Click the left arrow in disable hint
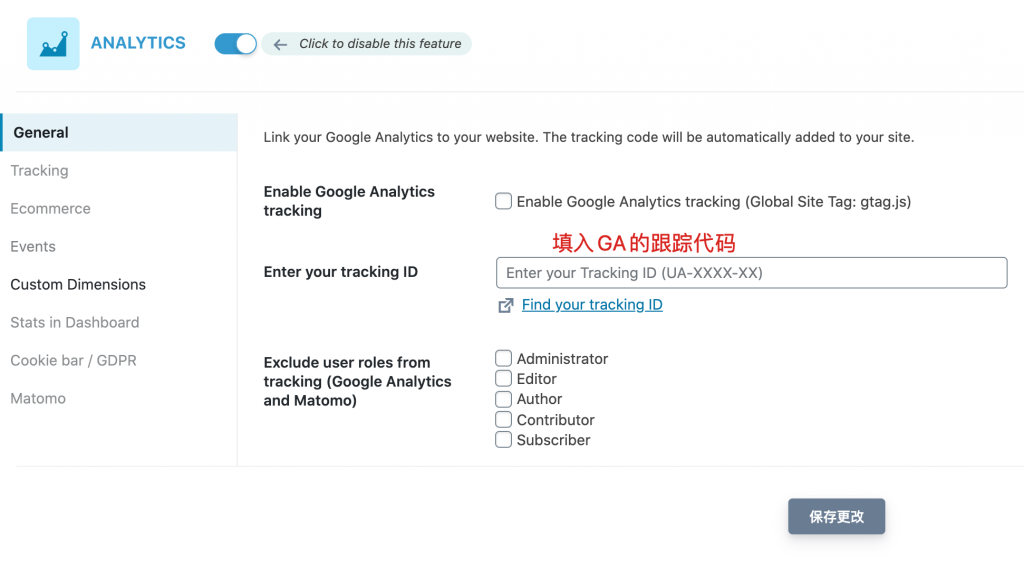 pyautogui.click(x=280, y=44)
